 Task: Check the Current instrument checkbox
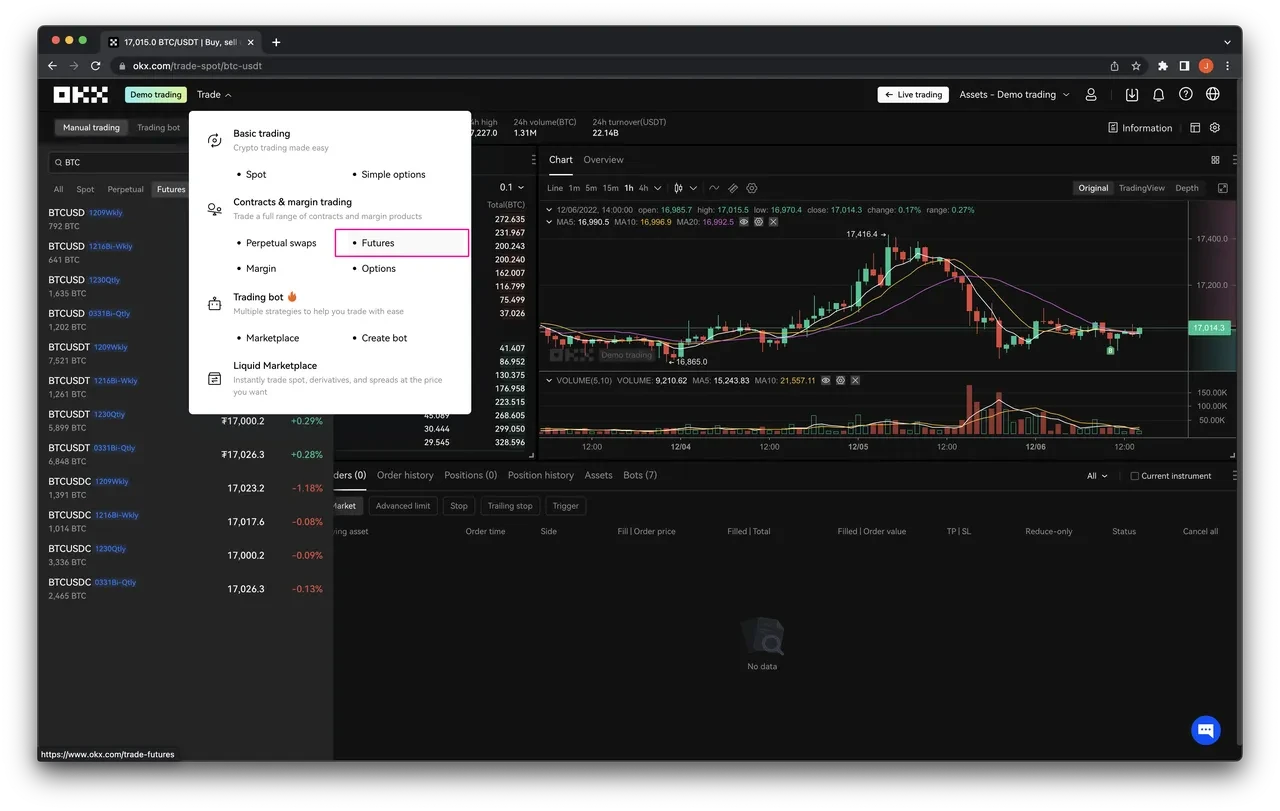pos(1134,476)
